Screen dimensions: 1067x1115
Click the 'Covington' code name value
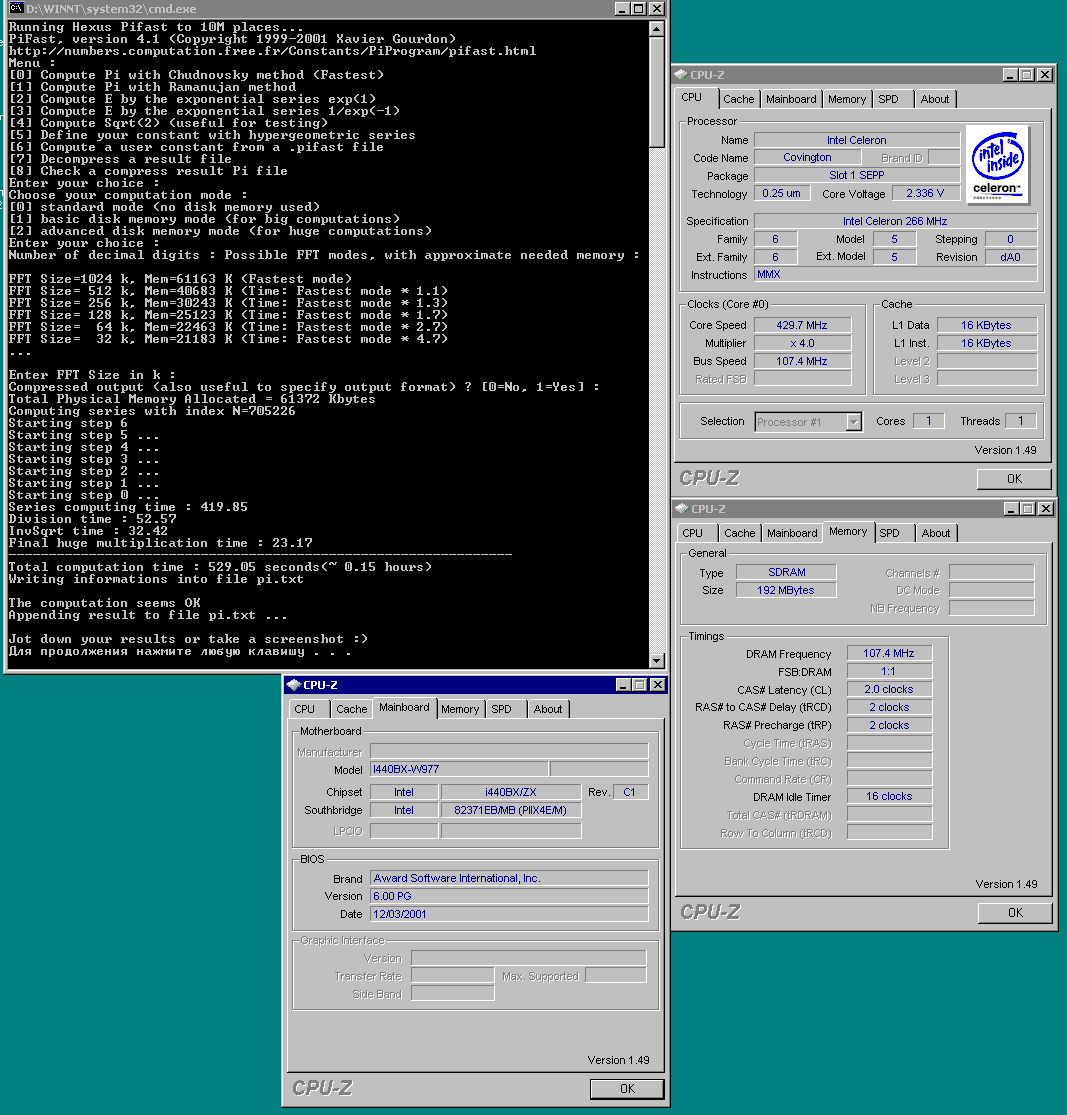click(807, 157)
